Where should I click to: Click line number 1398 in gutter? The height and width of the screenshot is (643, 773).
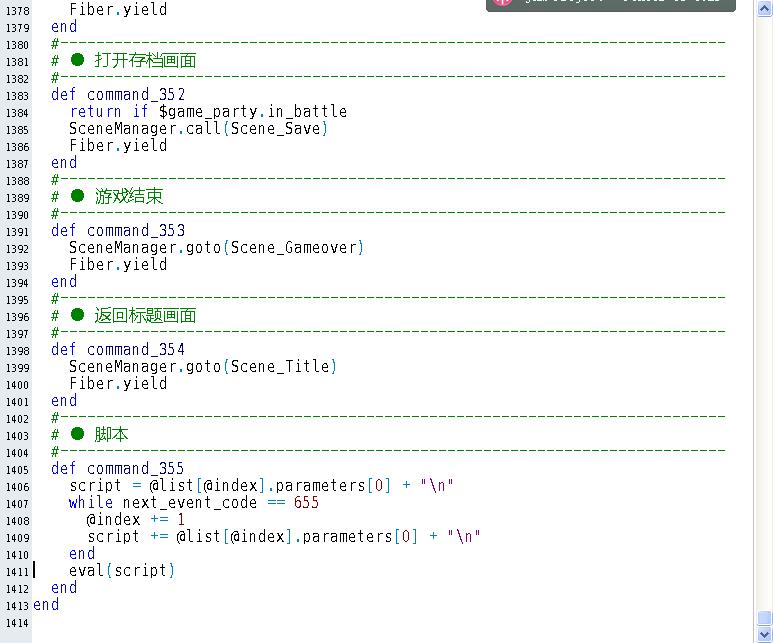pyautogui.click(x=17, y=351)
